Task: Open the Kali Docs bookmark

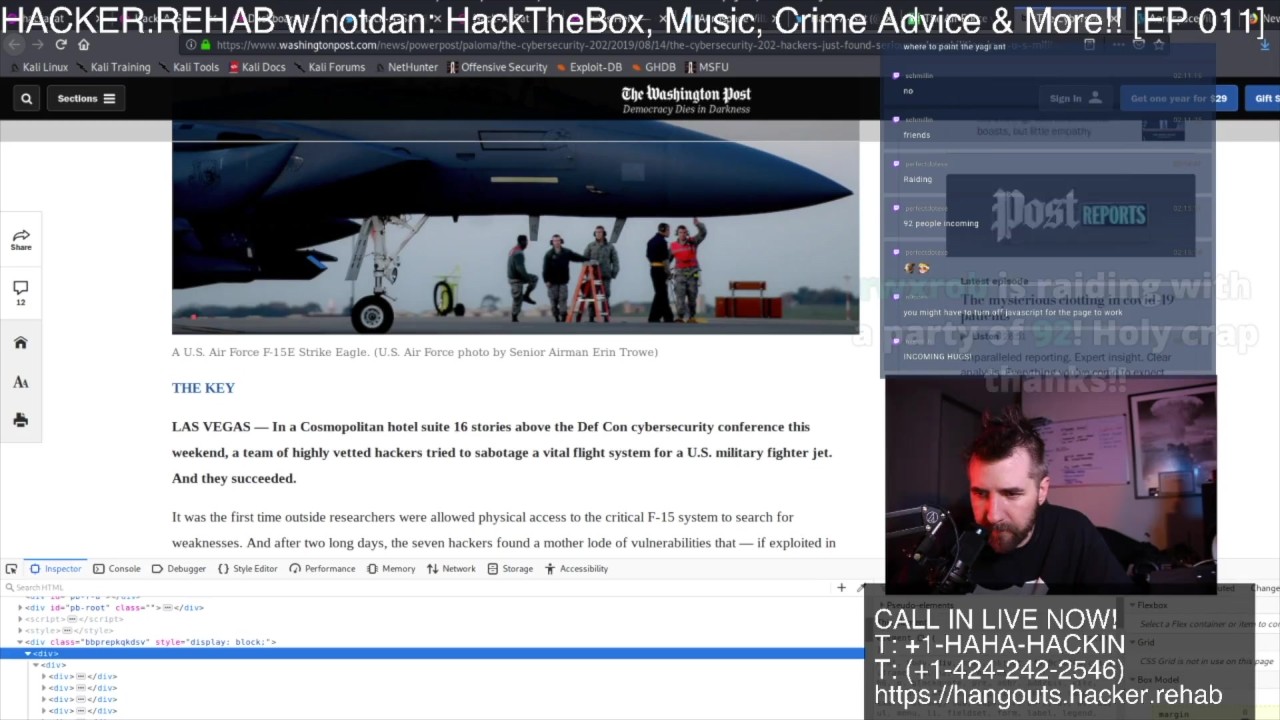Action: pyautogui.click(x=257, y=67)
